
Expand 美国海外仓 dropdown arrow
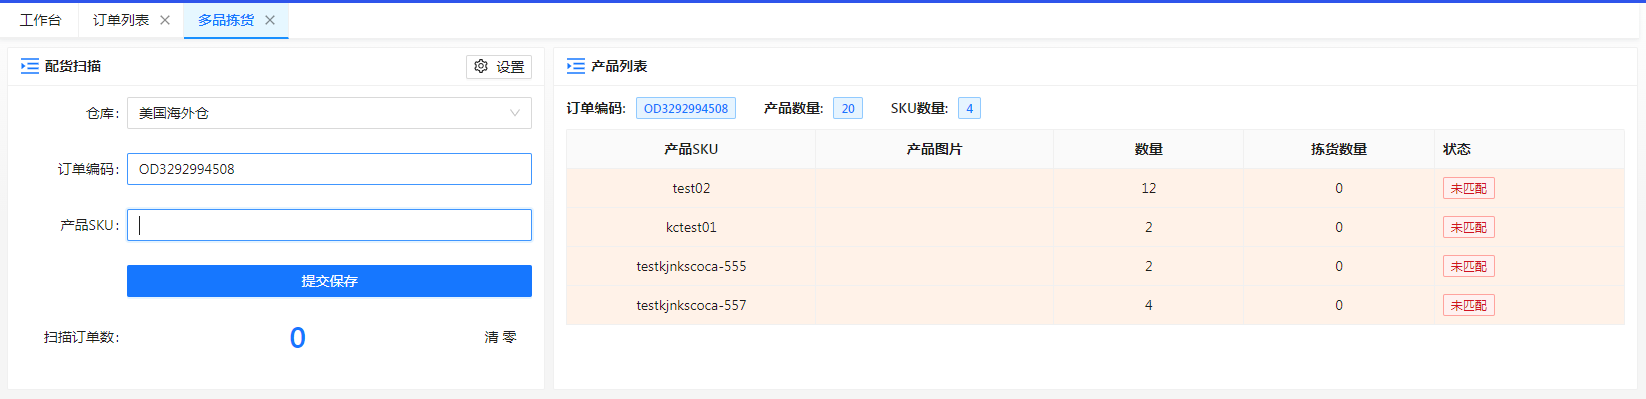pyautogui.click(x=515, y=113)
